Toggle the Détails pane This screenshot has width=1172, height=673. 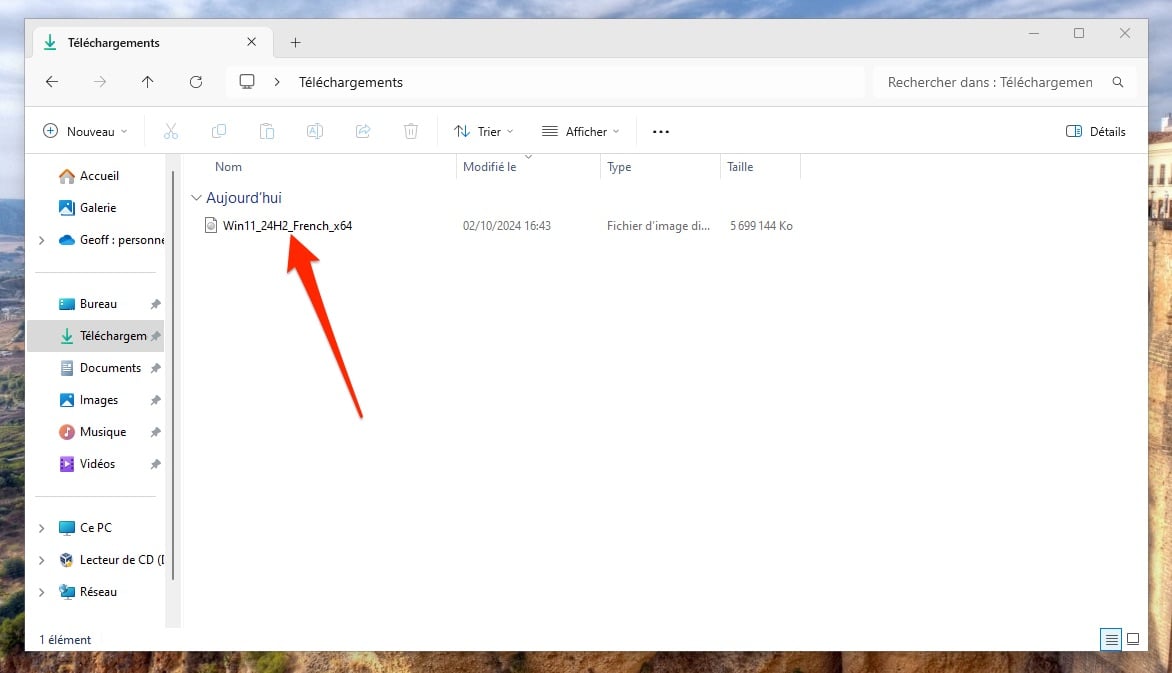point(1095,132)
